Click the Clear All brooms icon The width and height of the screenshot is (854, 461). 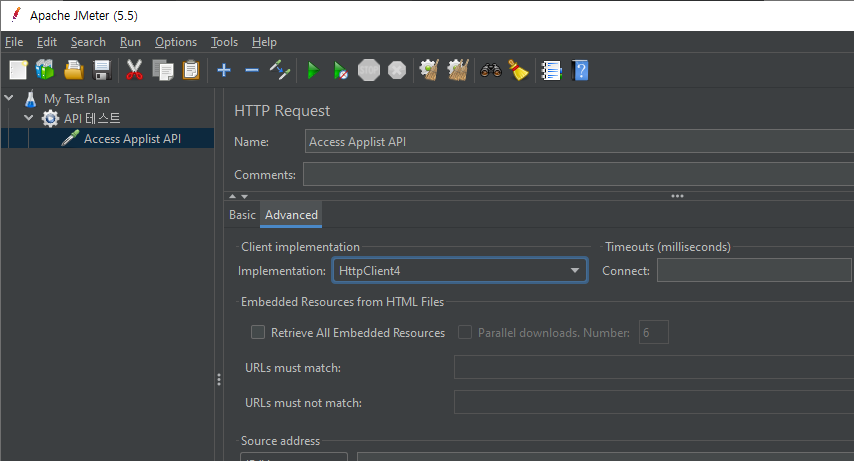click(x=458, y=70)
